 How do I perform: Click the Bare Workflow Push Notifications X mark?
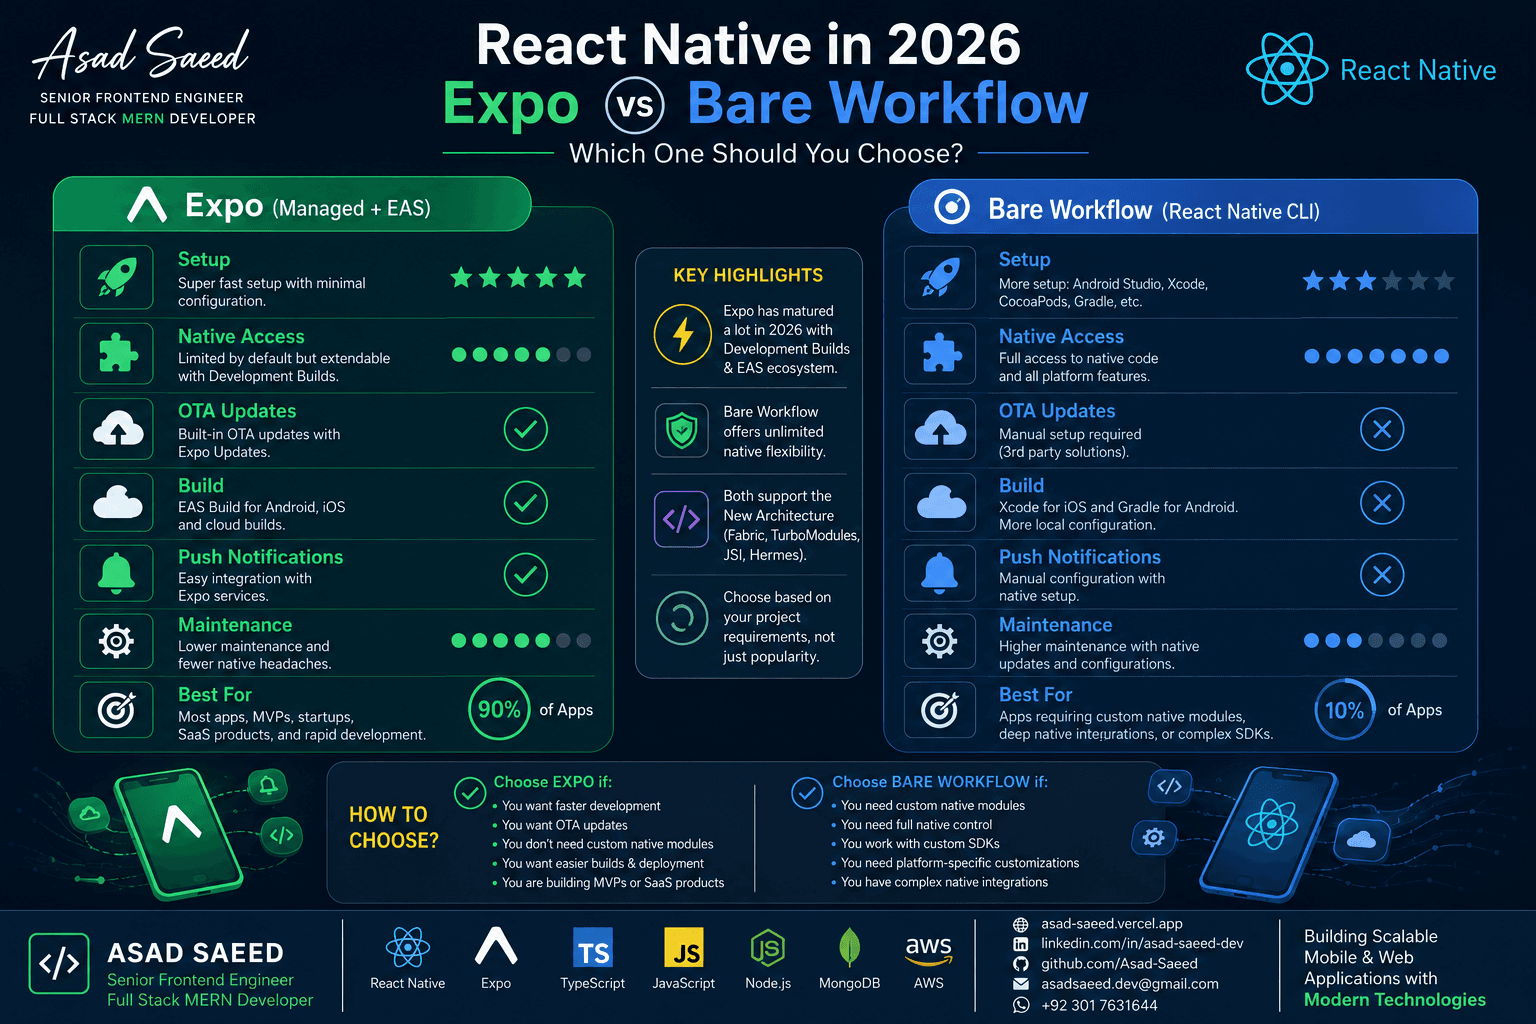tap(1382, 575)
